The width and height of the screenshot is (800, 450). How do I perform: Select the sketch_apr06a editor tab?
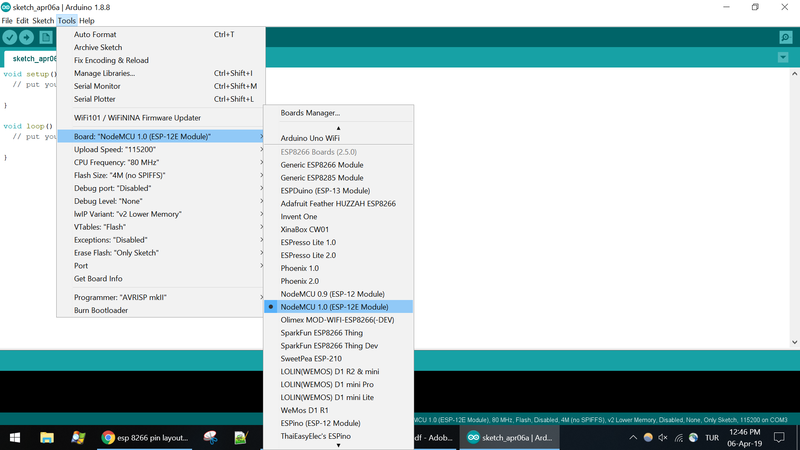pyautogui.click(x=31, y=59)
